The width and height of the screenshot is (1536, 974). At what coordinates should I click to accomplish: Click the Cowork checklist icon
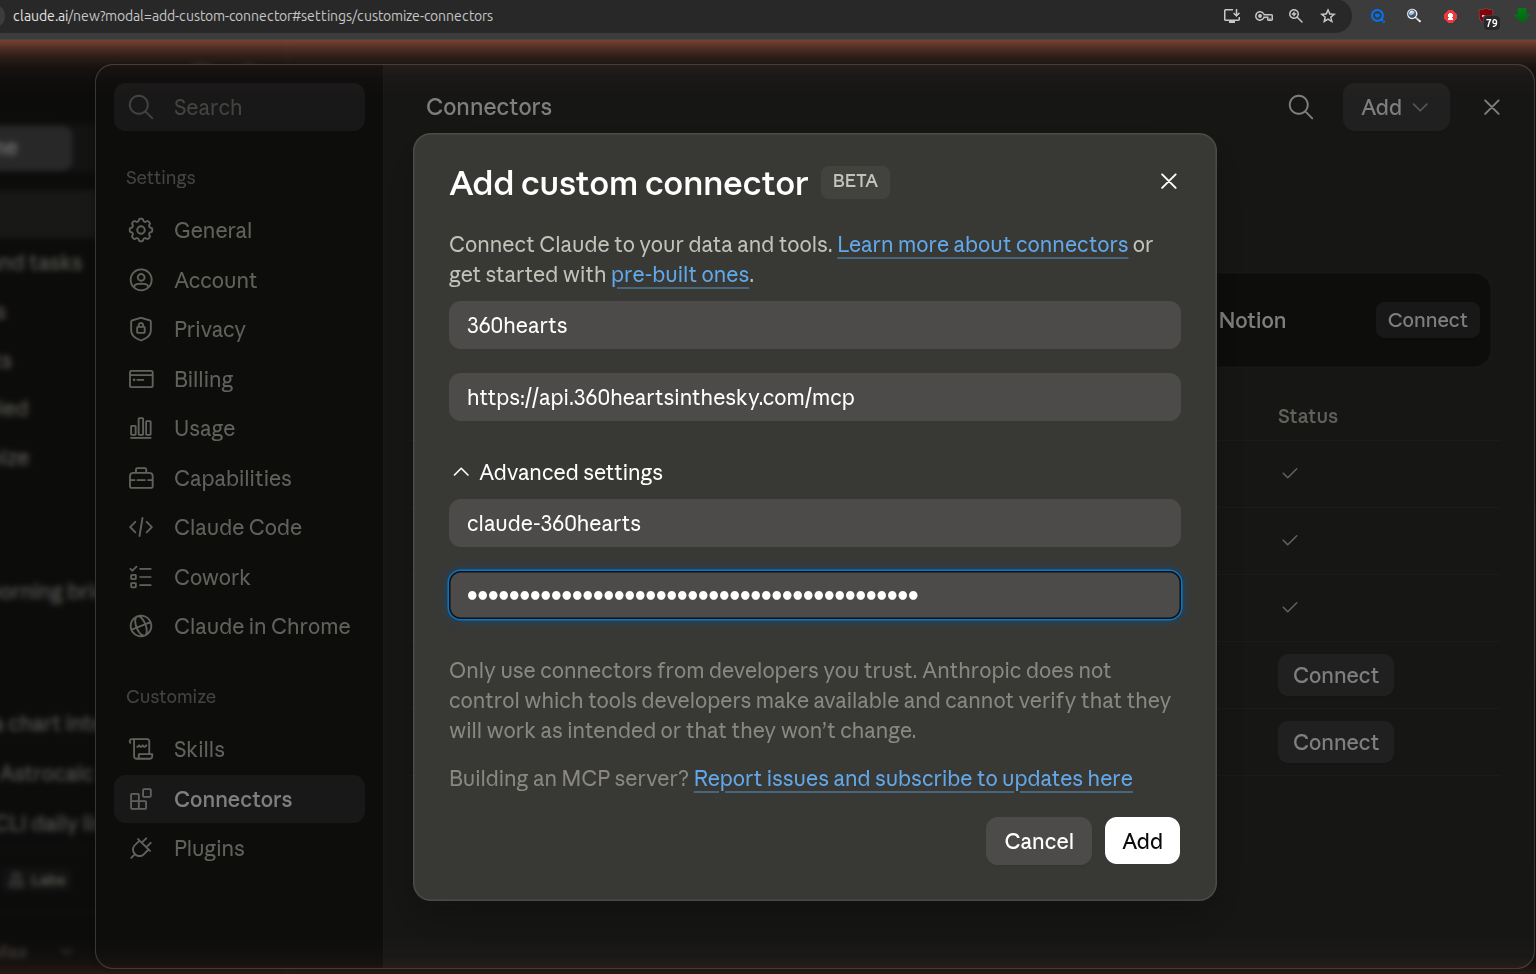click(x=141, y=577)
